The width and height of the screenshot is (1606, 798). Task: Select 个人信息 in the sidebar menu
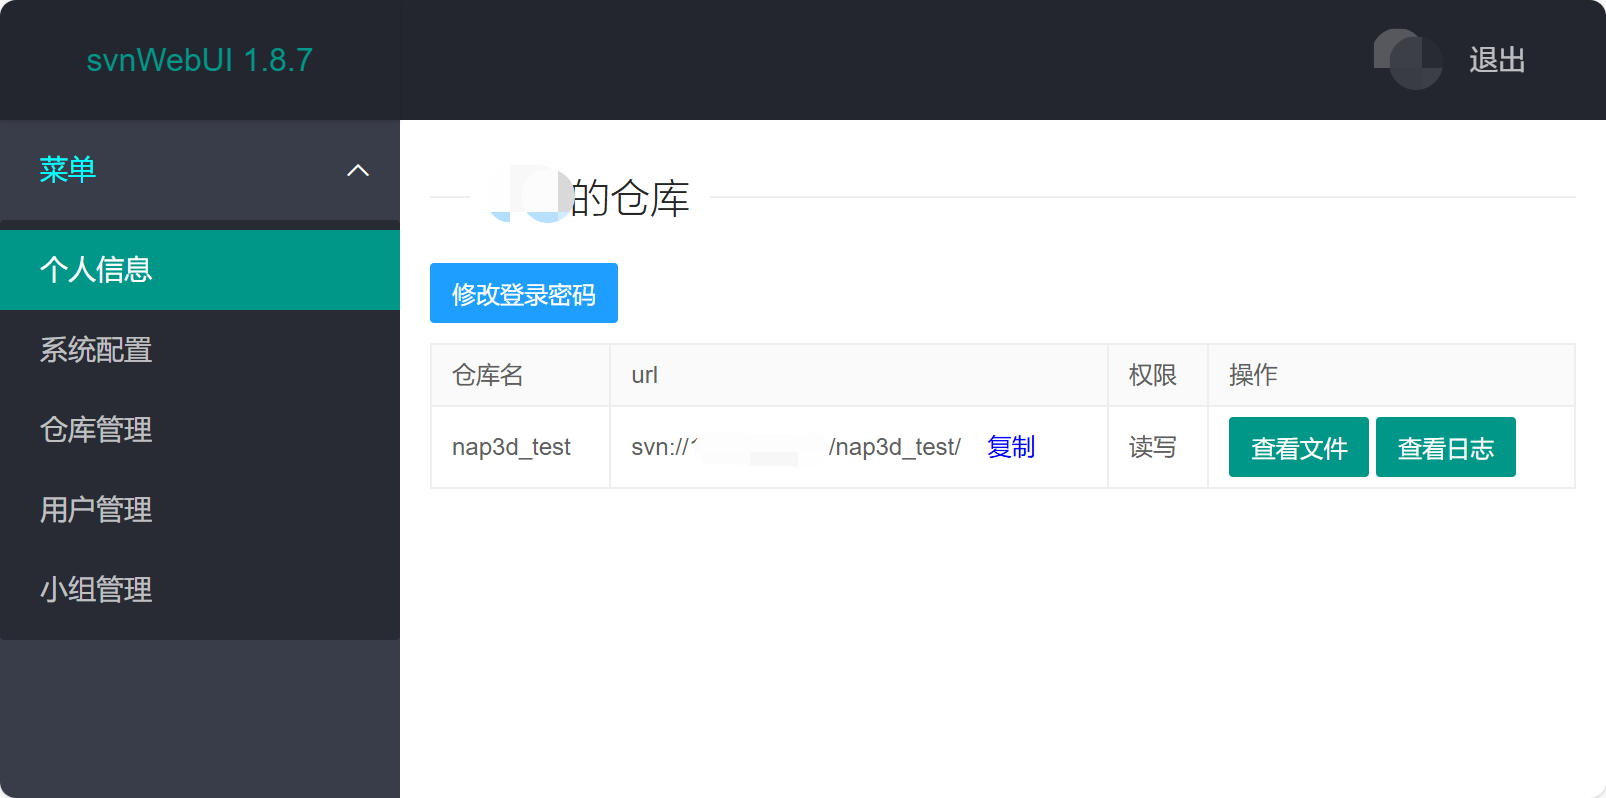click(96, 270)
